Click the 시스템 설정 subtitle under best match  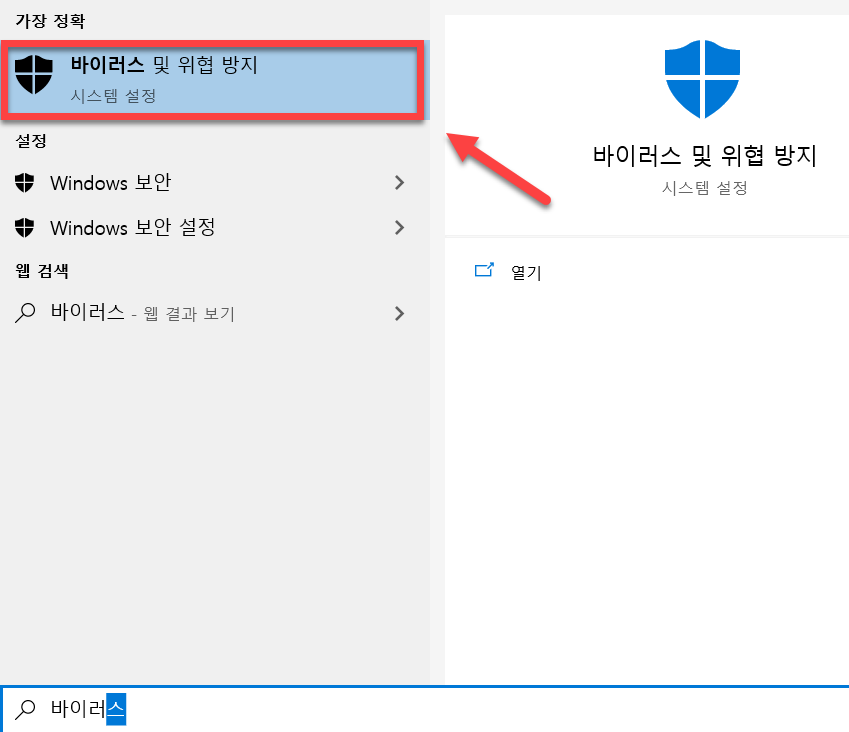coord(113,96)
